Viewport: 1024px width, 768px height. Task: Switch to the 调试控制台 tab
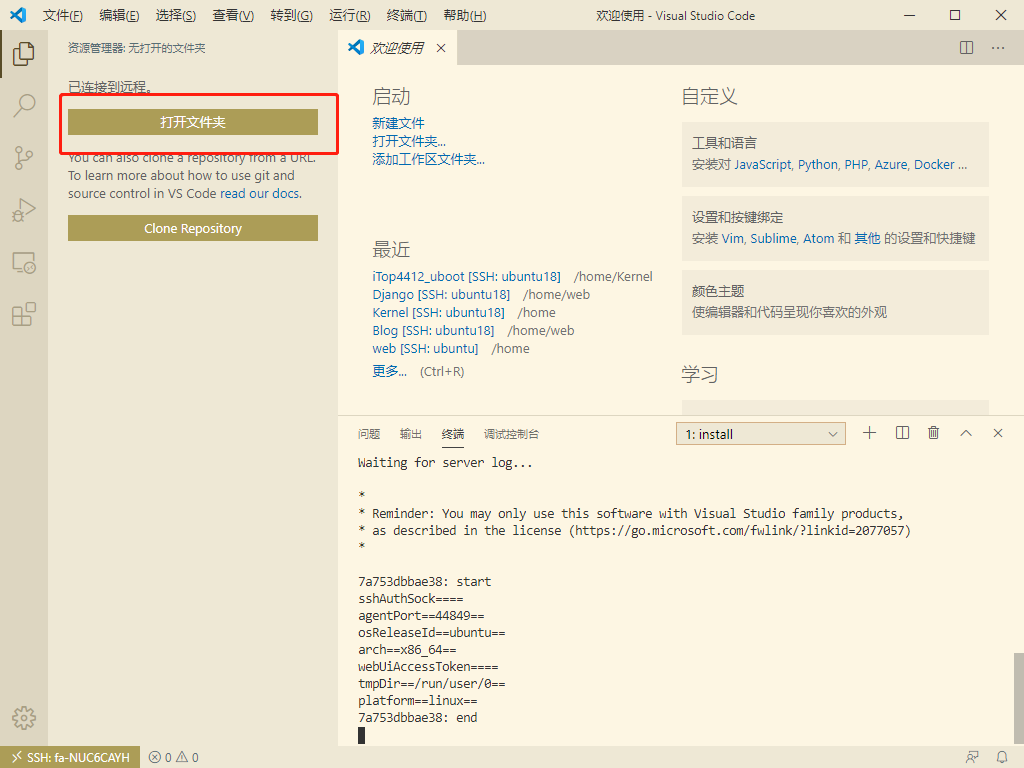coord(511,434)
